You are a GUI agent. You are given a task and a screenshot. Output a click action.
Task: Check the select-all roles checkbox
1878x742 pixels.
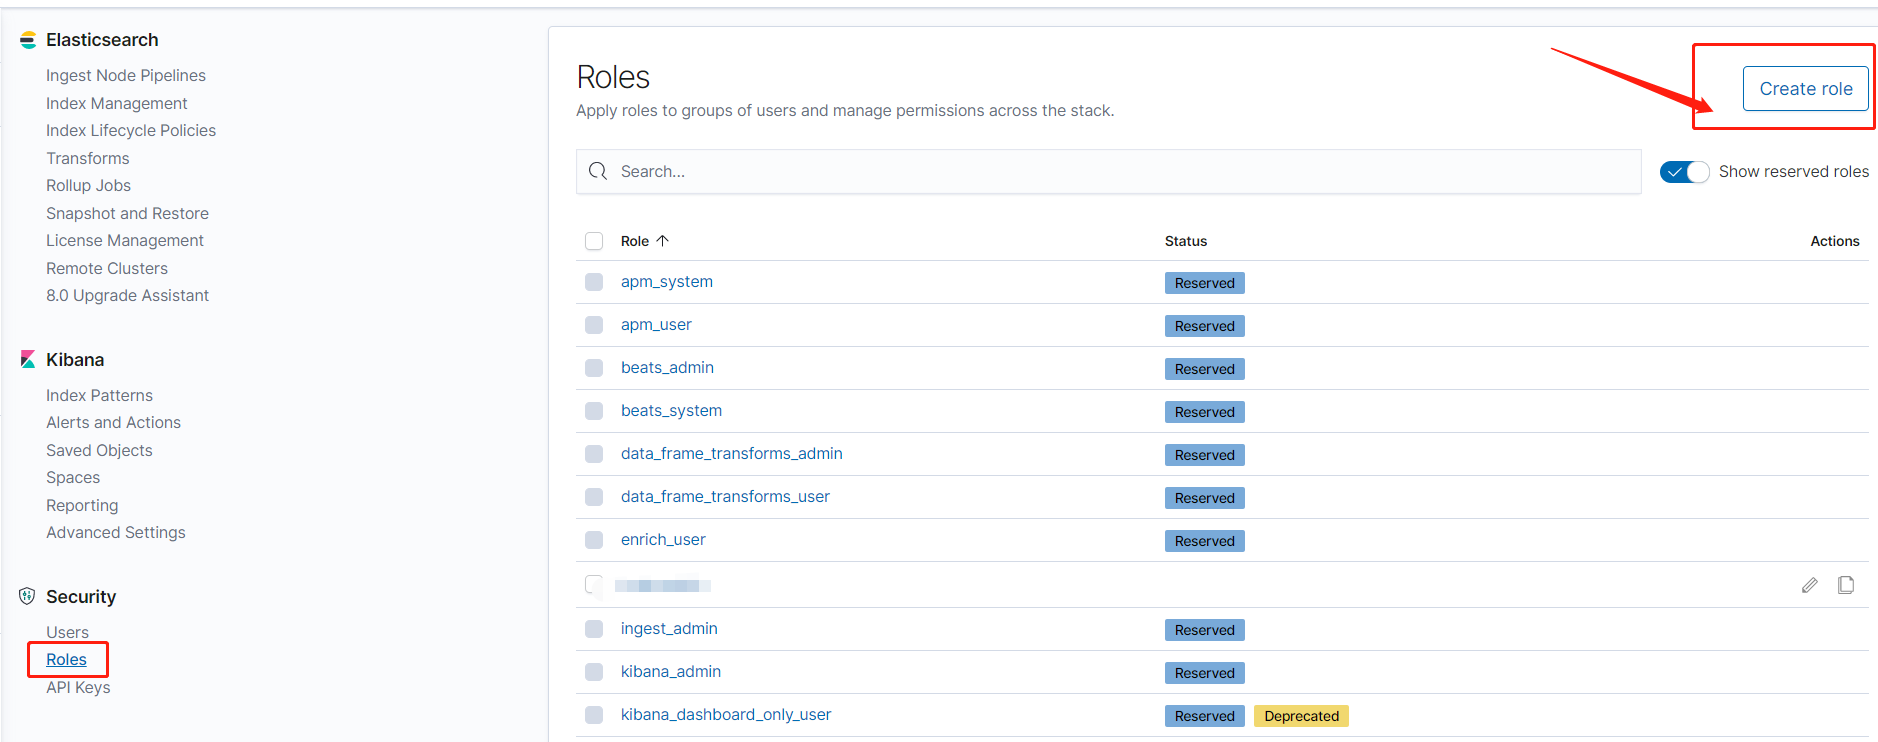click(x=594, y=241)
